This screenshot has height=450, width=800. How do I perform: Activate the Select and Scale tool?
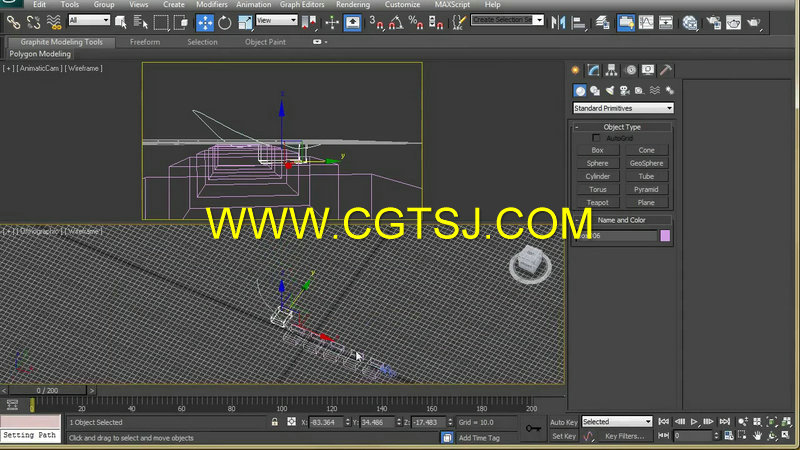245,22
